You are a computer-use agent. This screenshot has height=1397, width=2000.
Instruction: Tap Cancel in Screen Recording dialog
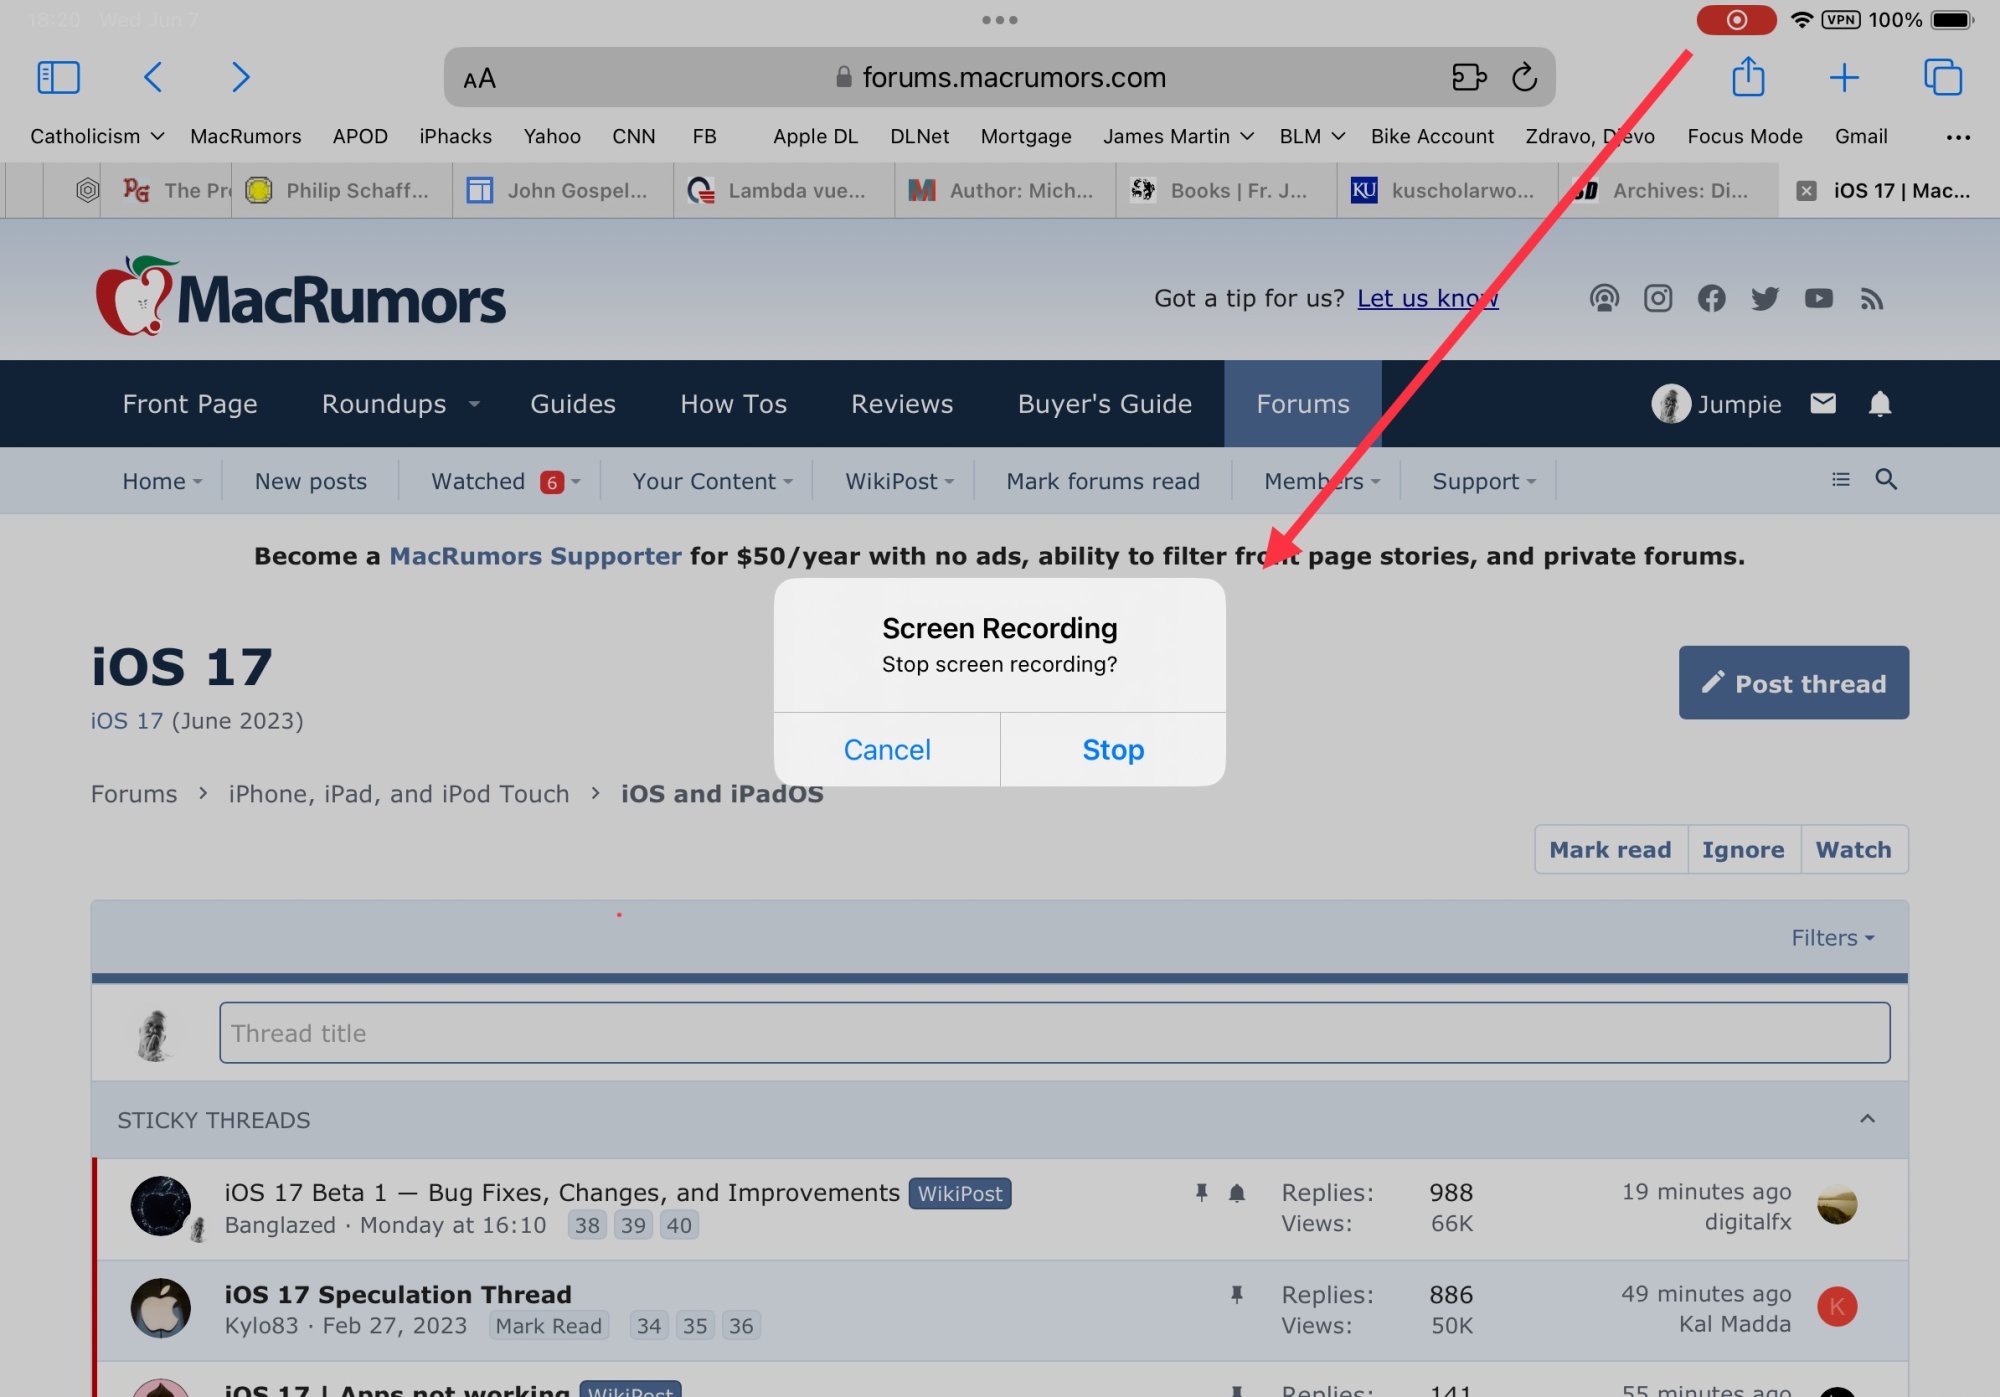point(887,750)
